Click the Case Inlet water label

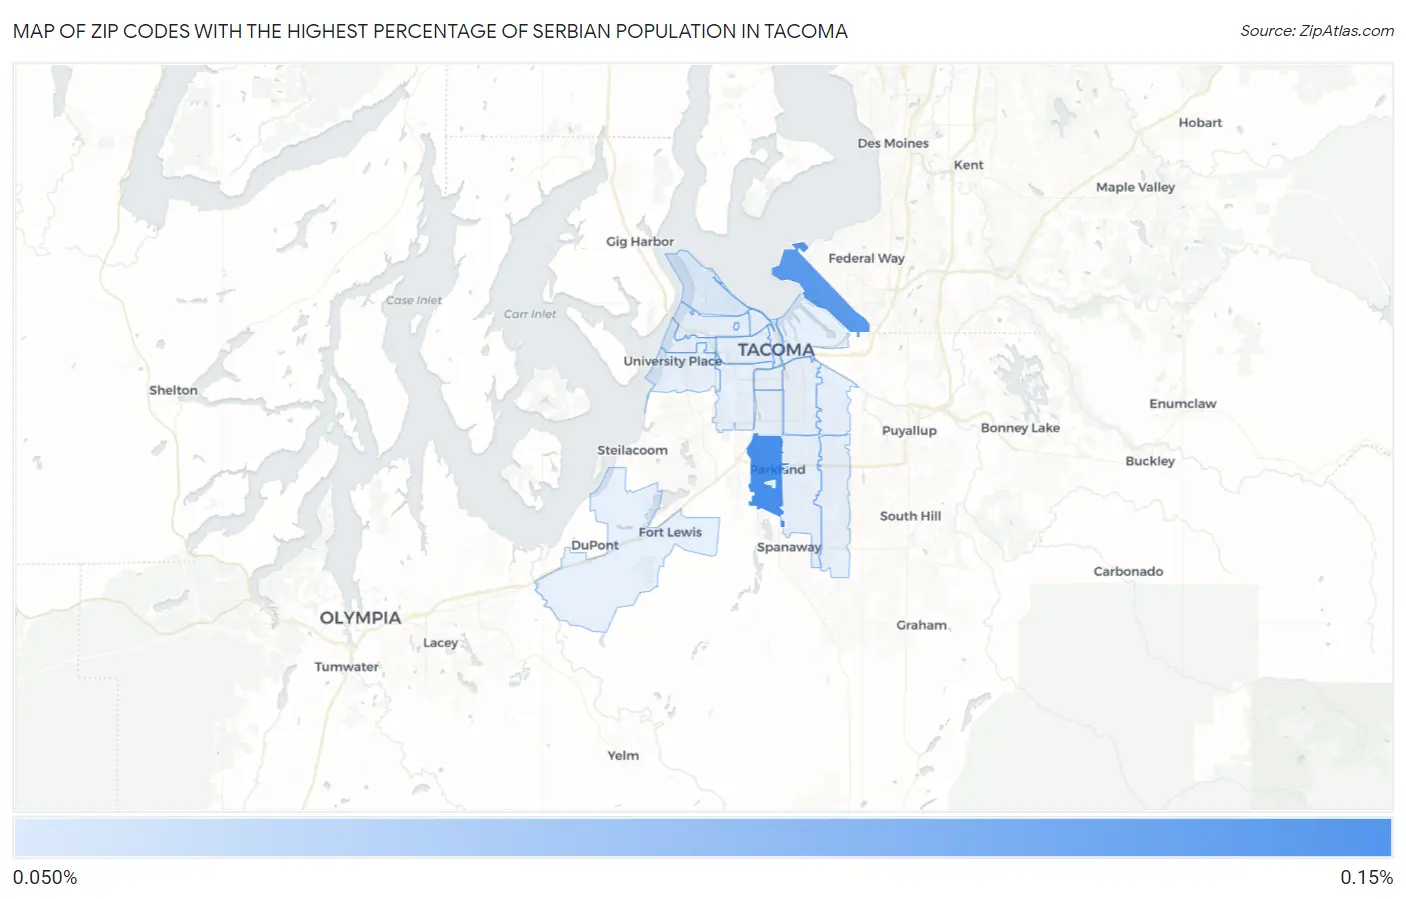tap(414, 300)
